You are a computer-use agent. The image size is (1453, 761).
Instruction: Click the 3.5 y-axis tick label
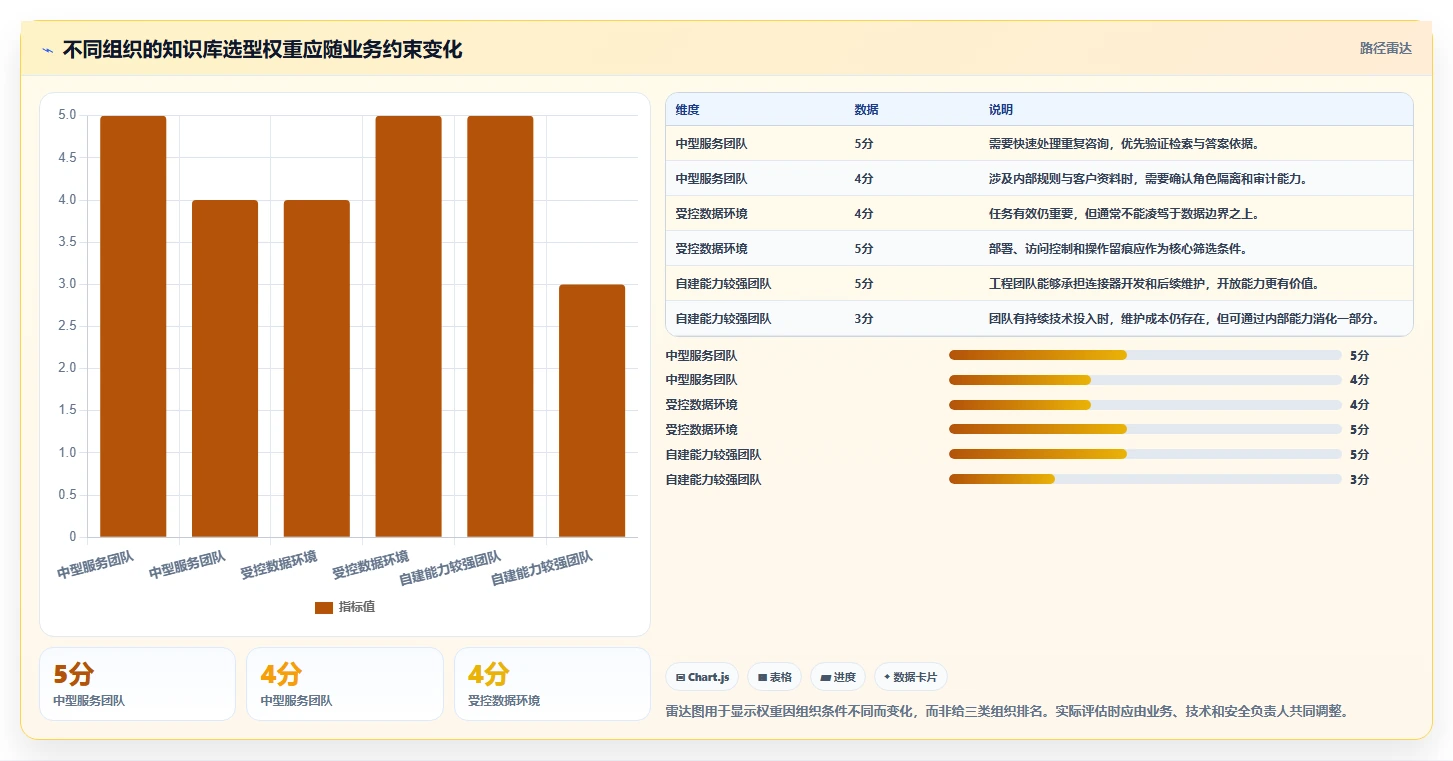[x=67, y=242]
